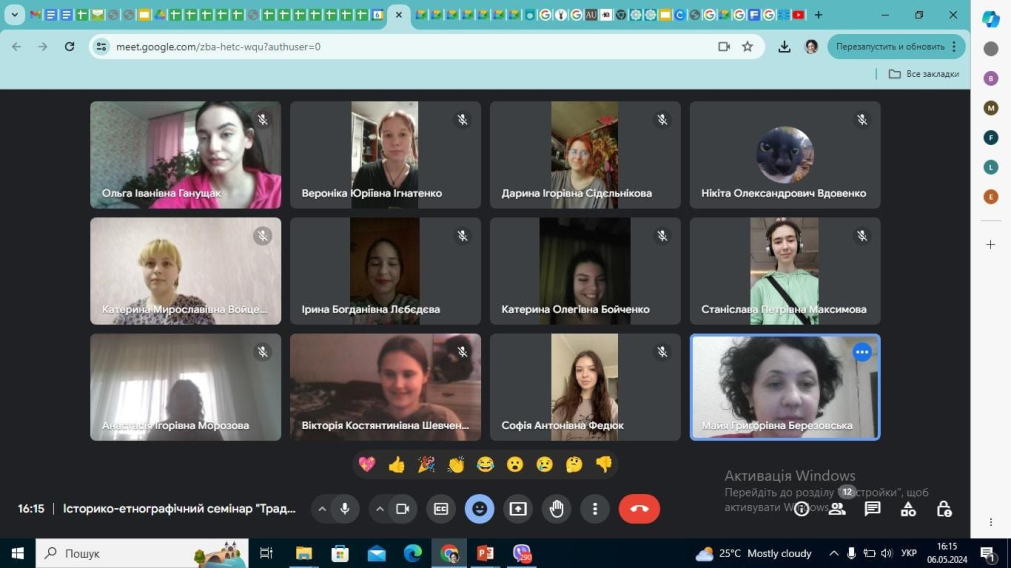The image size is (1011, 568).
Task: Send the heart emoji reaction
Action: point(367,464)
